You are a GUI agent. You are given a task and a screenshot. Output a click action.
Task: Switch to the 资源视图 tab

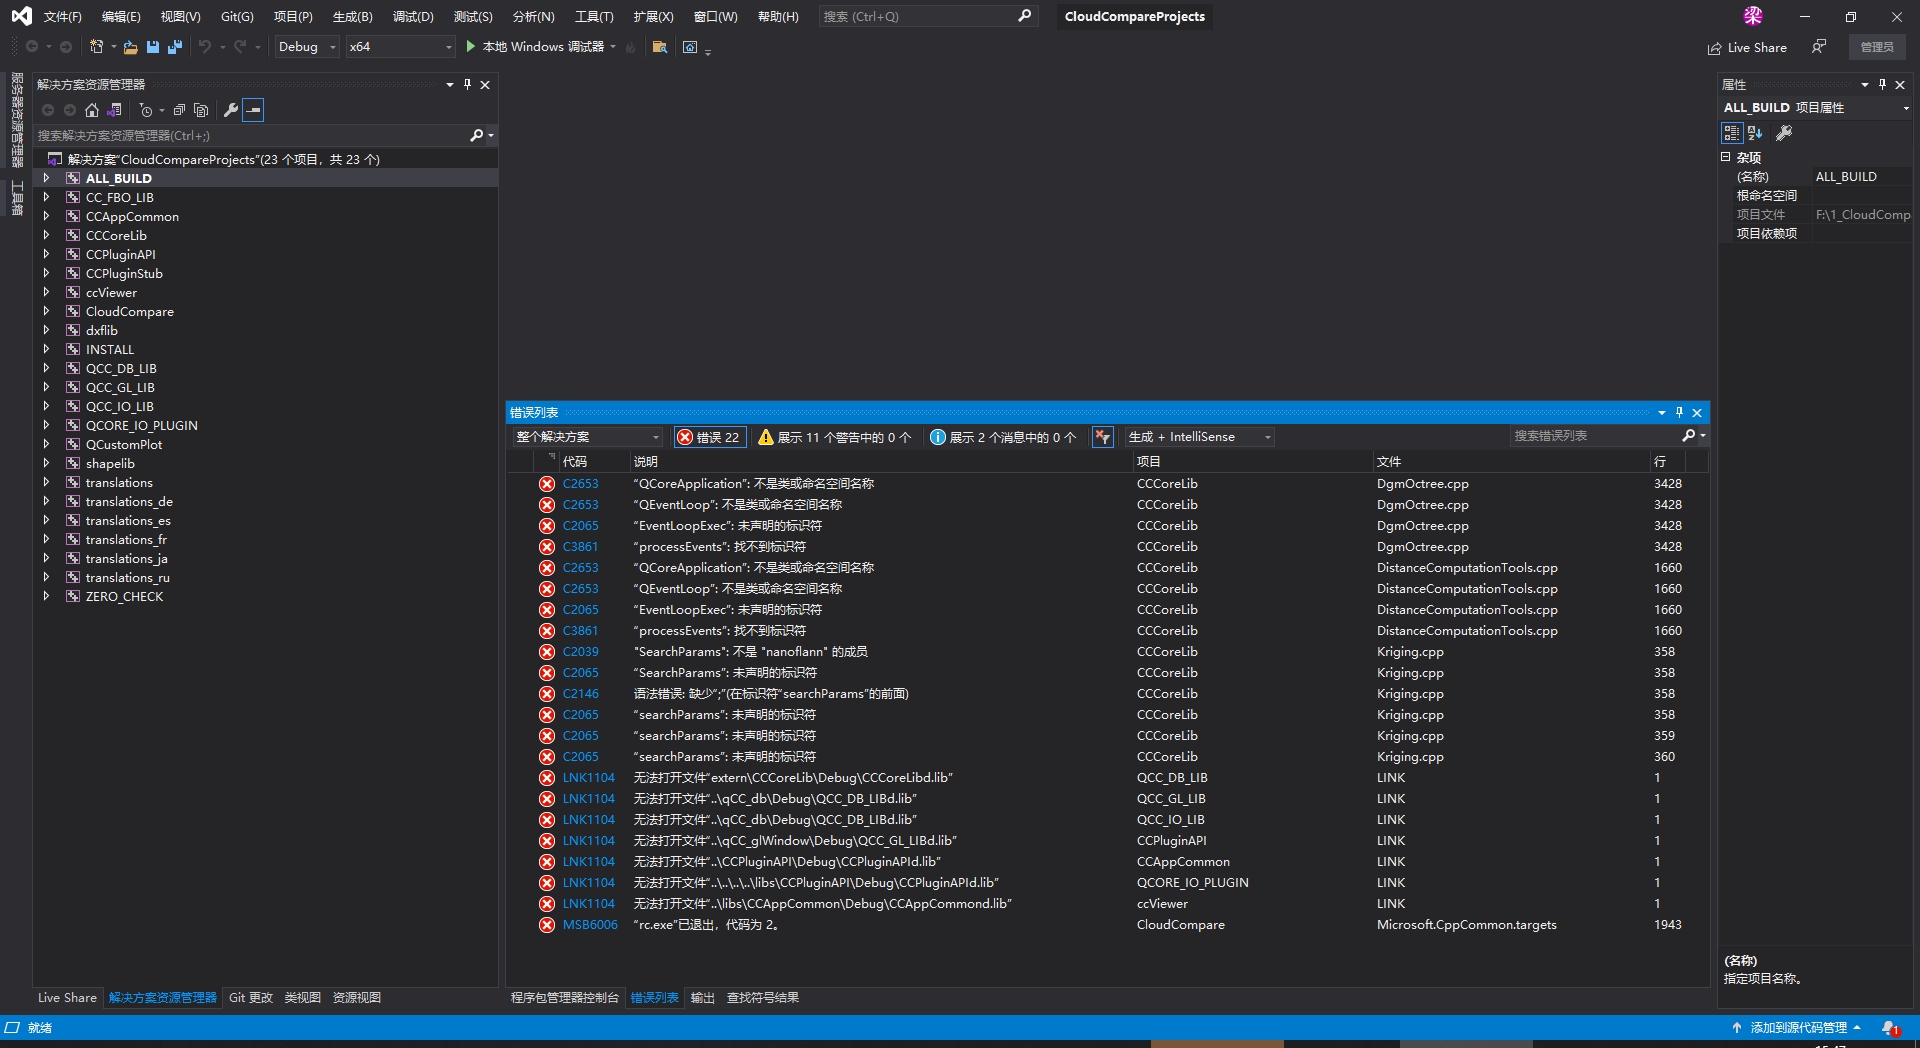[357, 998]
